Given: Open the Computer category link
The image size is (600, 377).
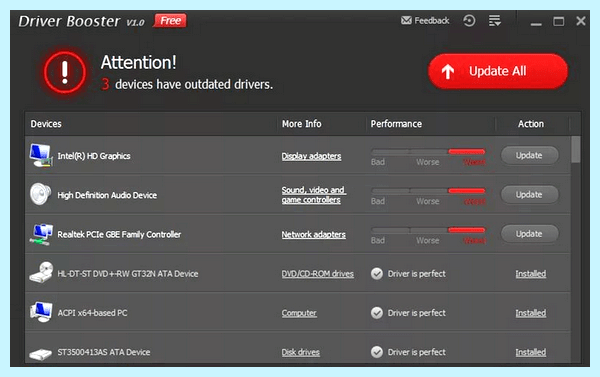Looking at the screenshot, I should pos(299,313).
